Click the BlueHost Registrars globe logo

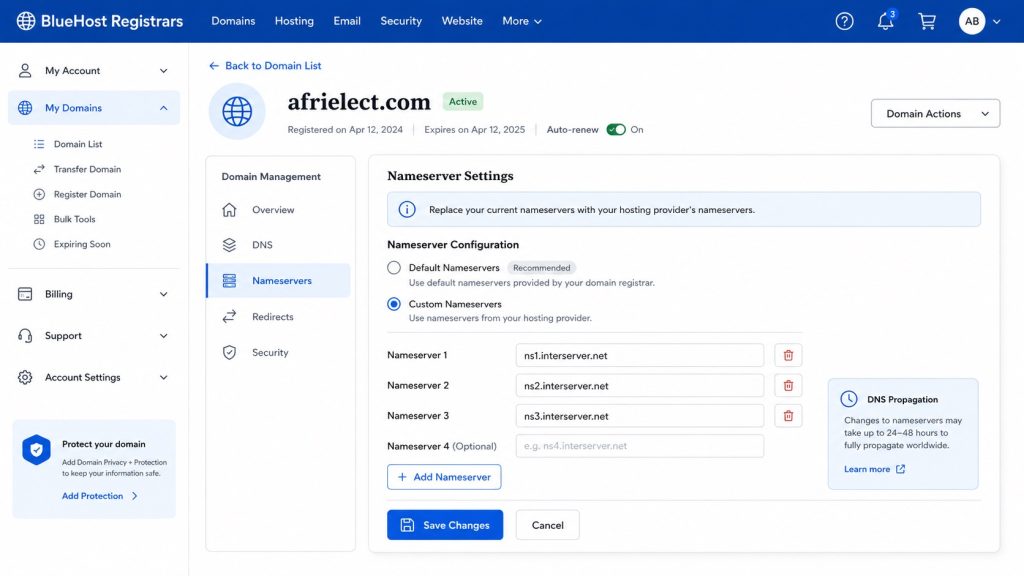click(x=26, y=21)
